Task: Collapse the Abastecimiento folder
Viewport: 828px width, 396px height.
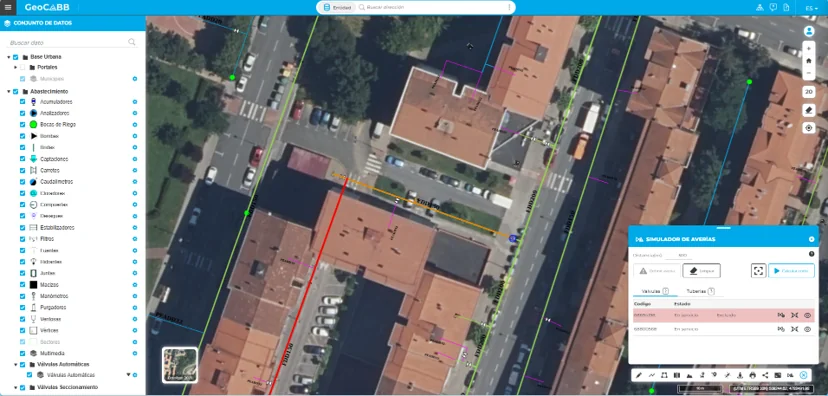Action: 8,91
